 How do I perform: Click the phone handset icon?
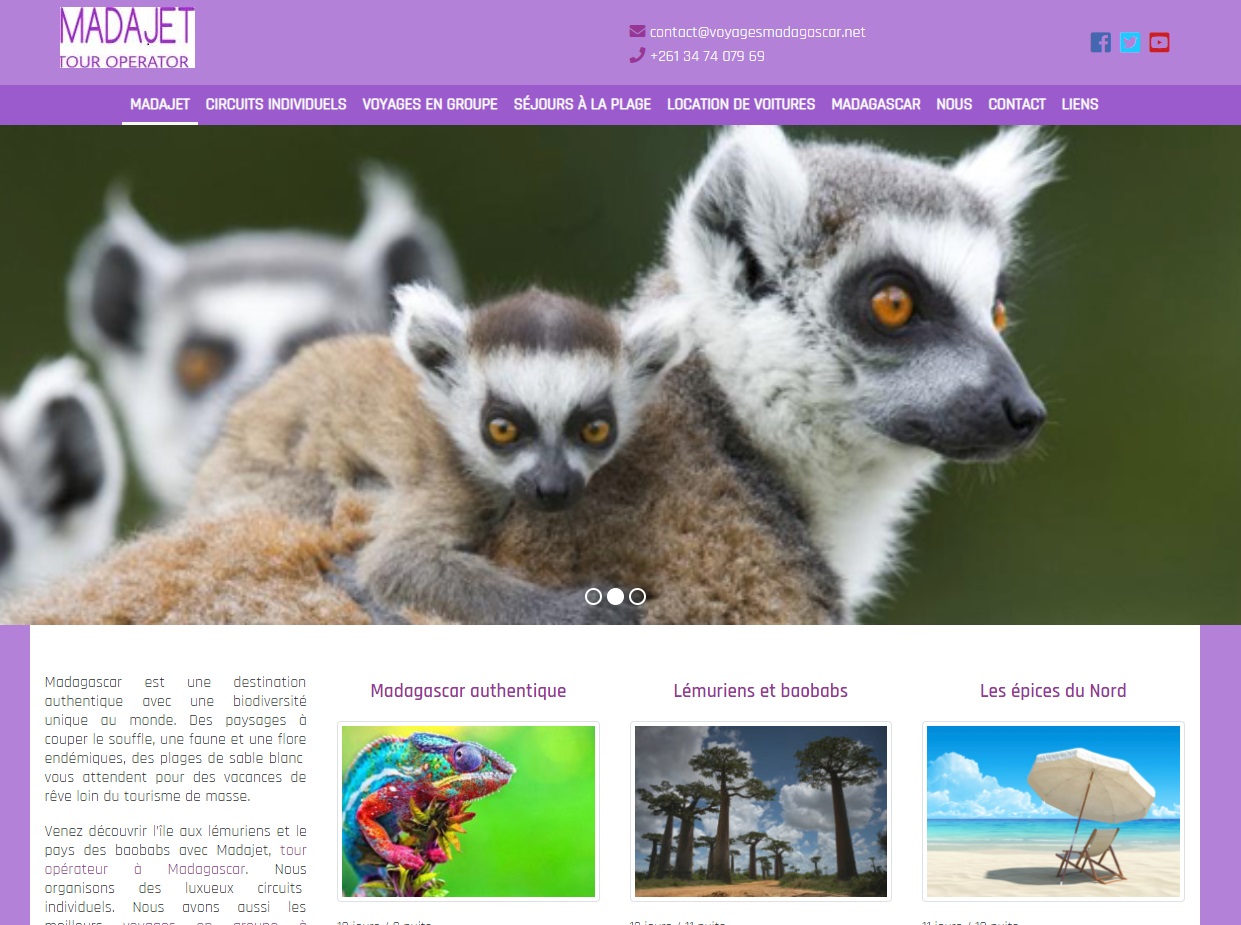coord(637,56)
